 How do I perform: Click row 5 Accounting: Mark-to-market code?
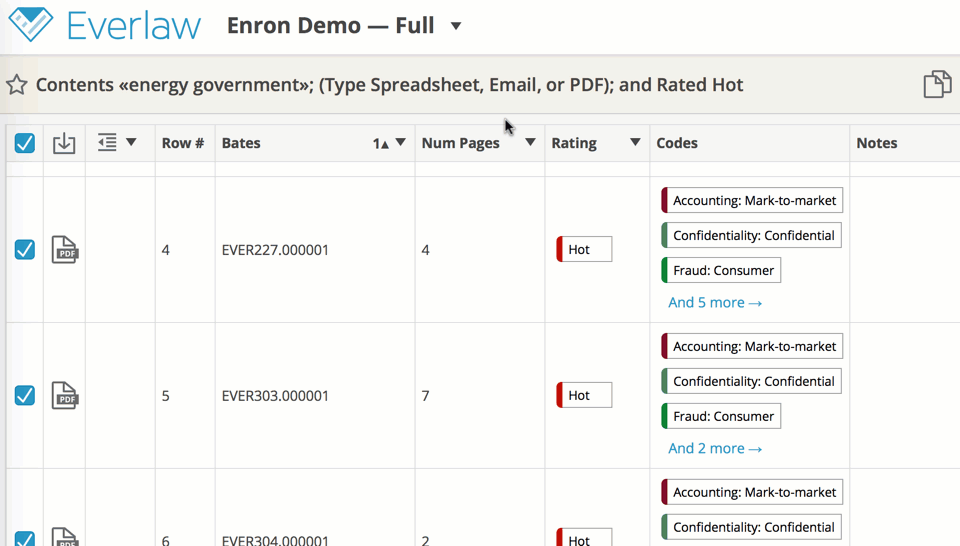pyautogui.click(x=752, y=346)
